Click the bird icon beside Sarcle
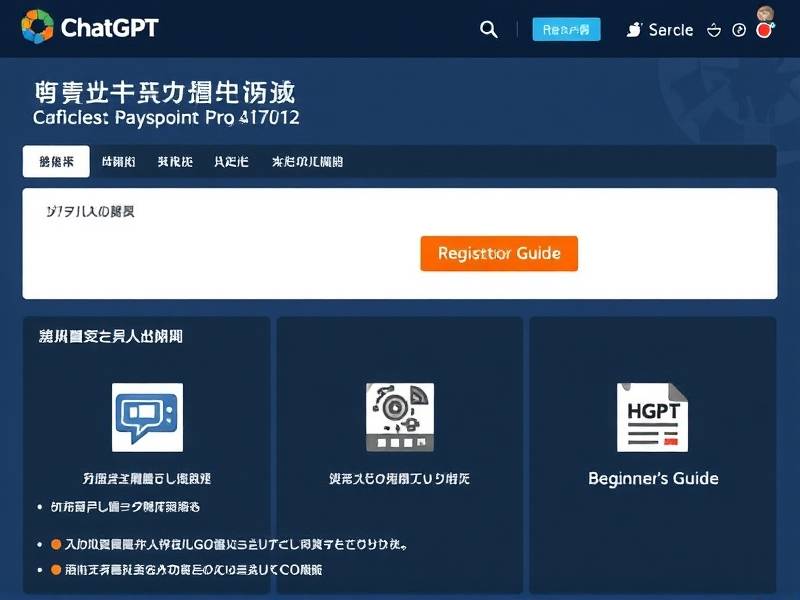The height and width of the screenshot is (600, 800). 633,30
